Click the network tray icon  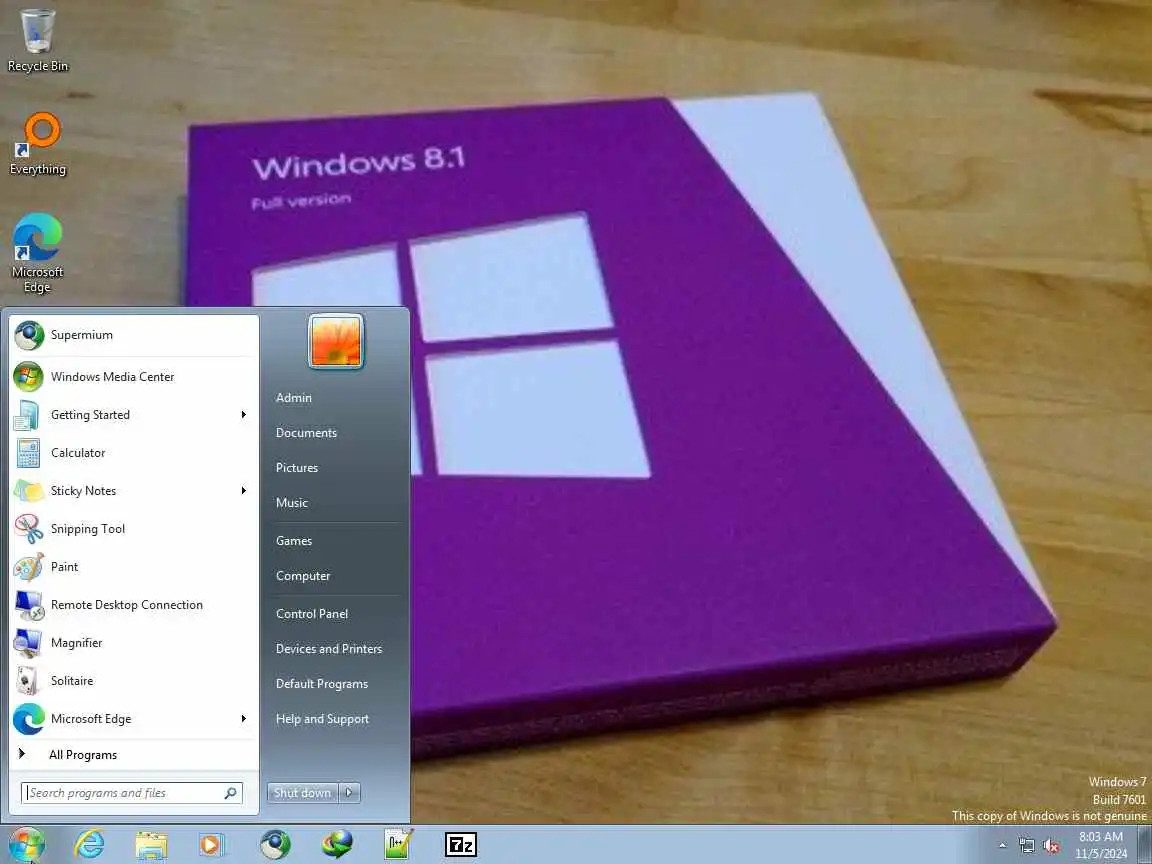pyautogui.click(x=1026, y=846)
